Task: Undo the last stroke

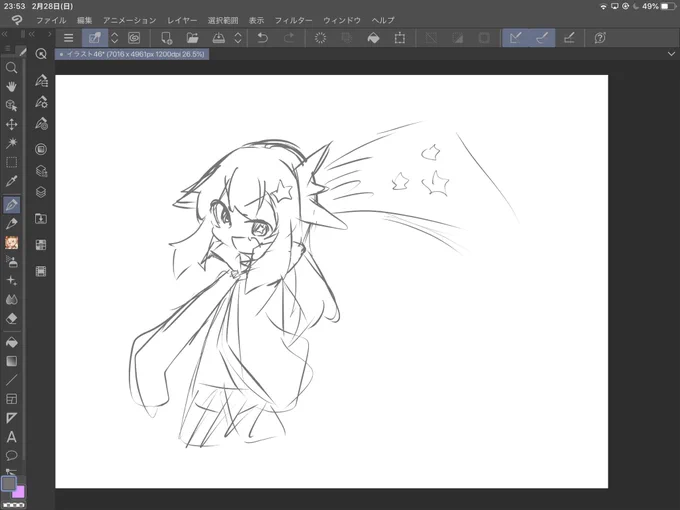Action: tap(262, 38)
